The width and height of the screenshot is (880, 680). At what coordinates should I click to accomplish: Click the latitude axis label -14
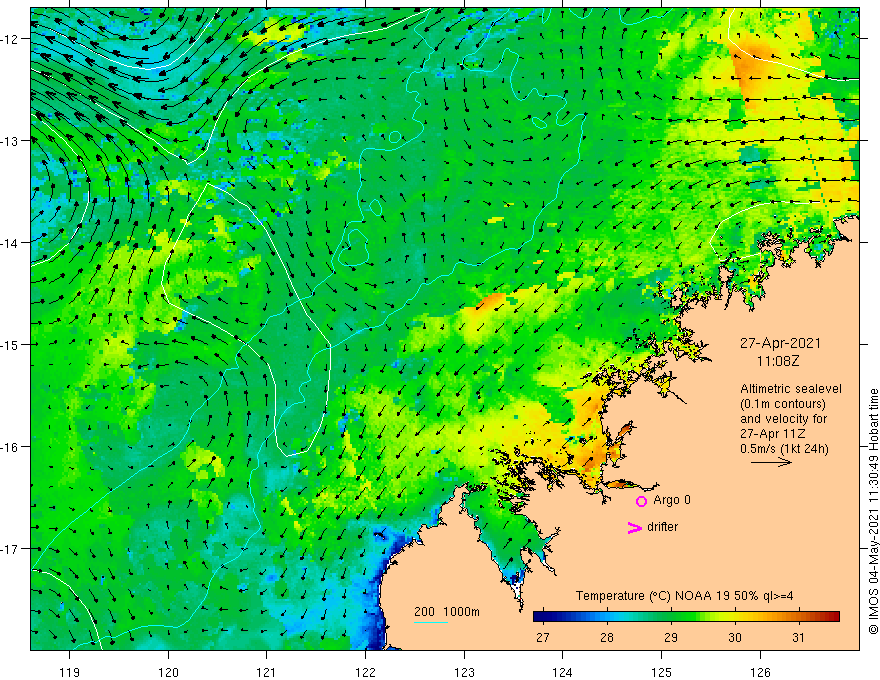click(10, 243)
